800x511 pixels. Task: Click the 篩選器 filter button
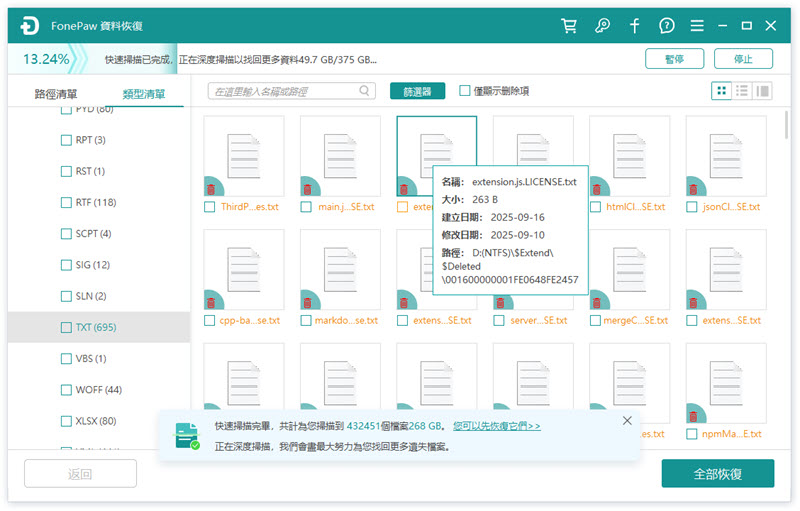tap(417, 91)
